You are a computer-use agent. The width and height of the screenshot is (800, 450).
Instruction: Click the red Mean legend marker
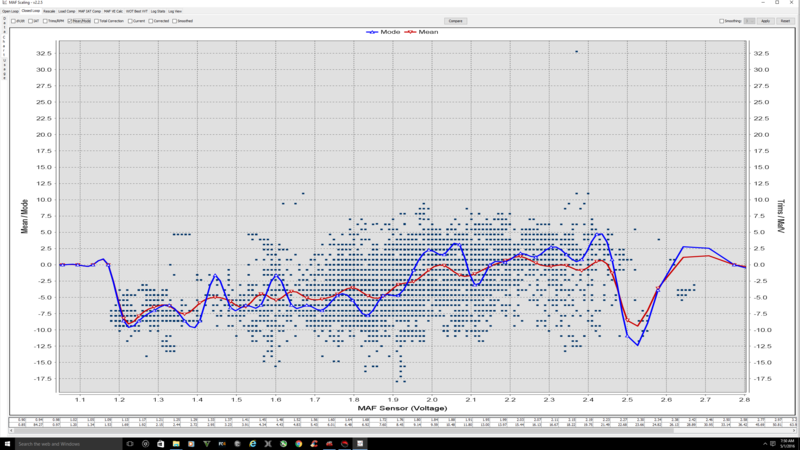click(x=411, y=32)
